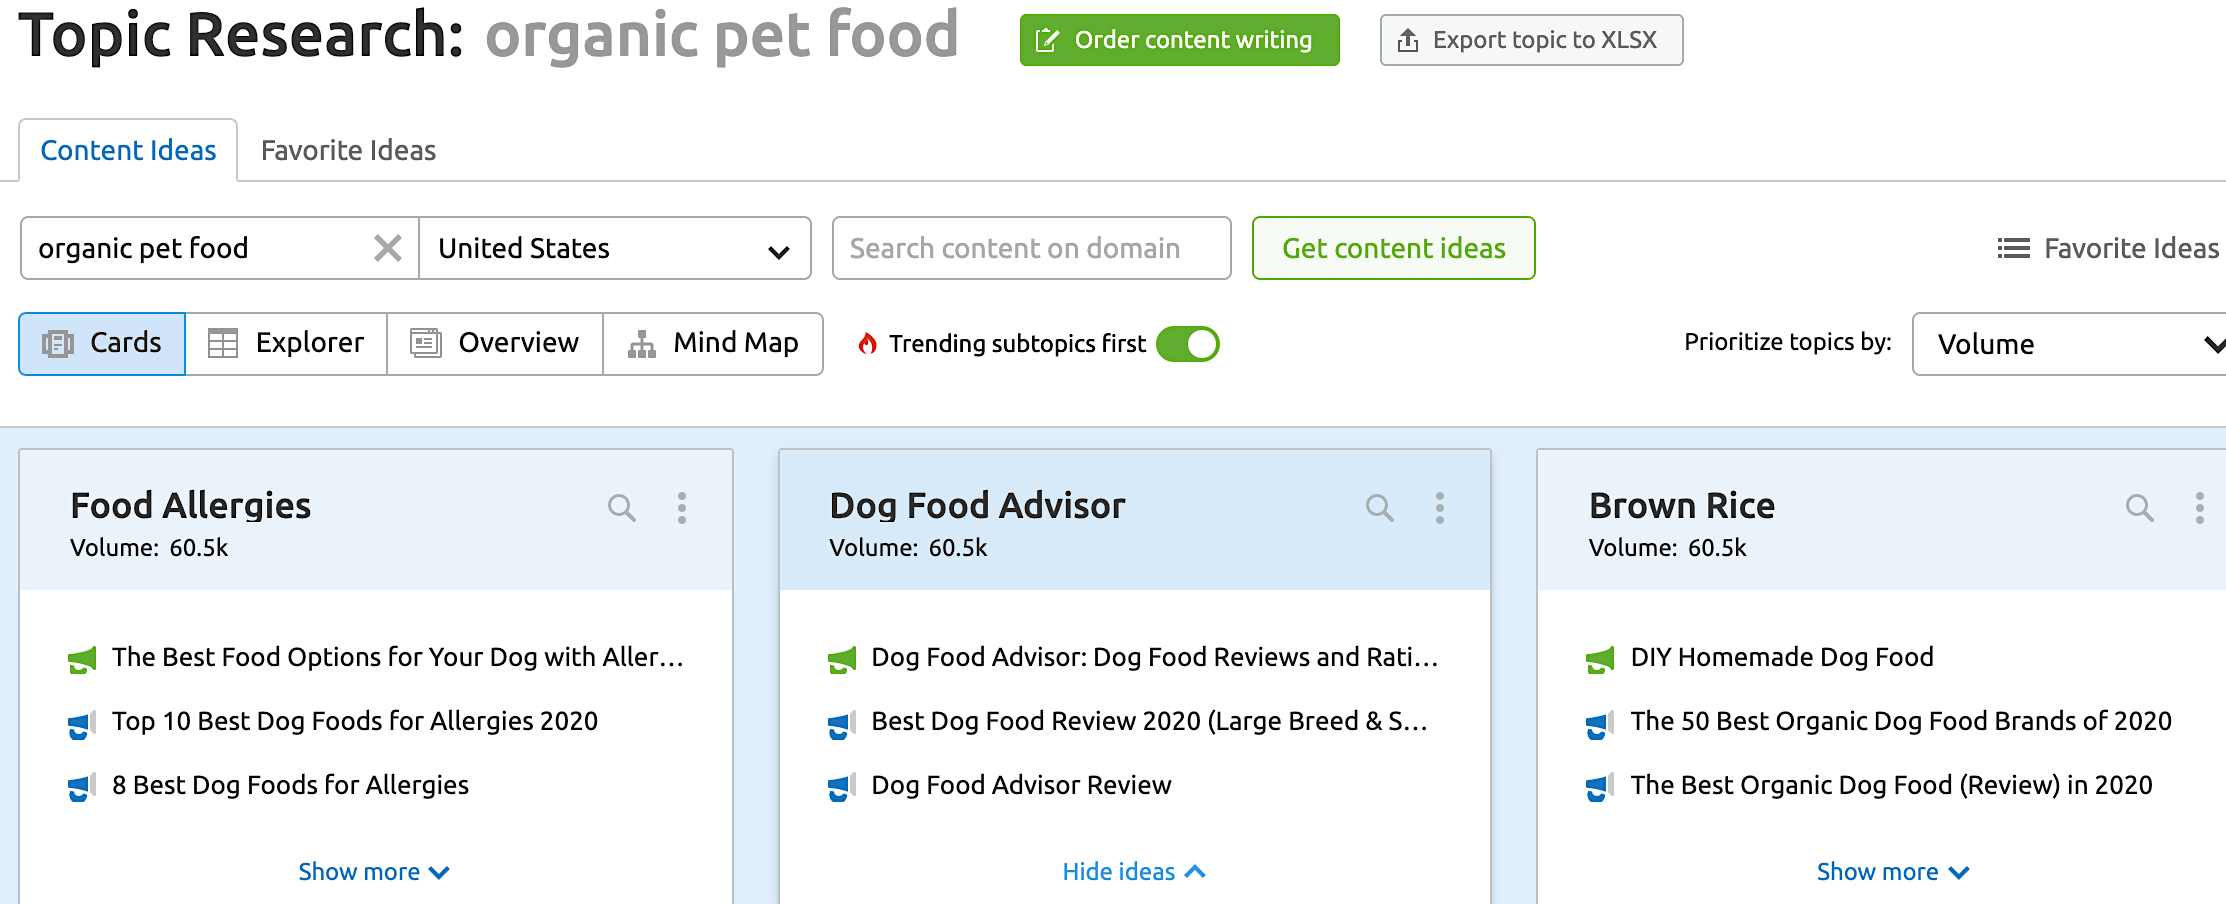
Task: Click megaphone icon beside DIY Homemade Dog Food
Action: coord(1600,659)
